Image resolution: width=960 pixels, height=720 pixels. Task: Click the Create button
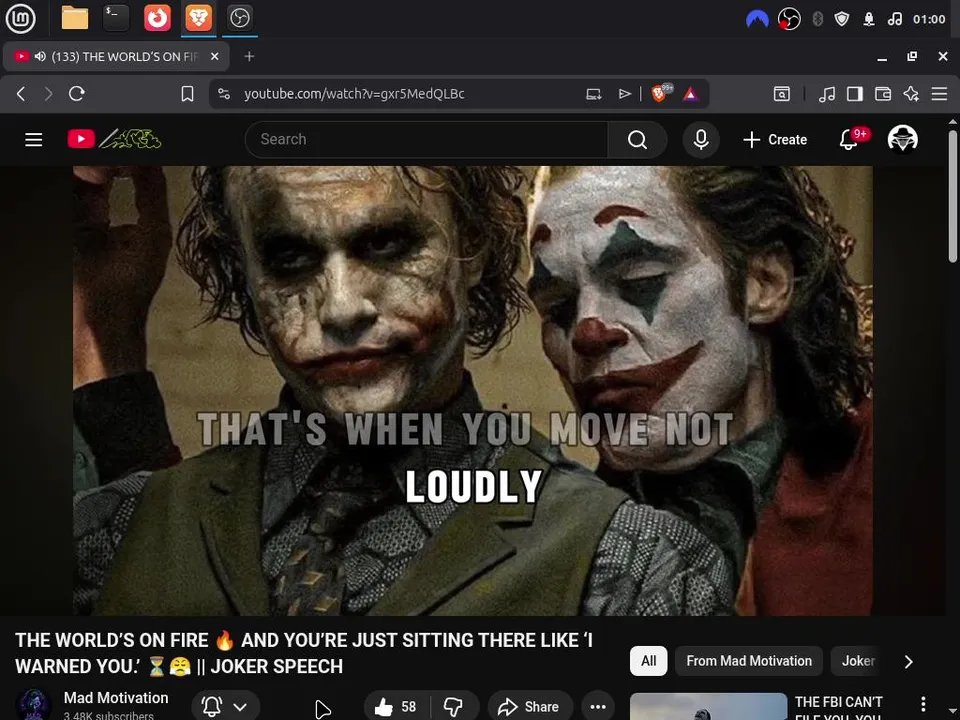pyautogui.click(x=774, y=140)
